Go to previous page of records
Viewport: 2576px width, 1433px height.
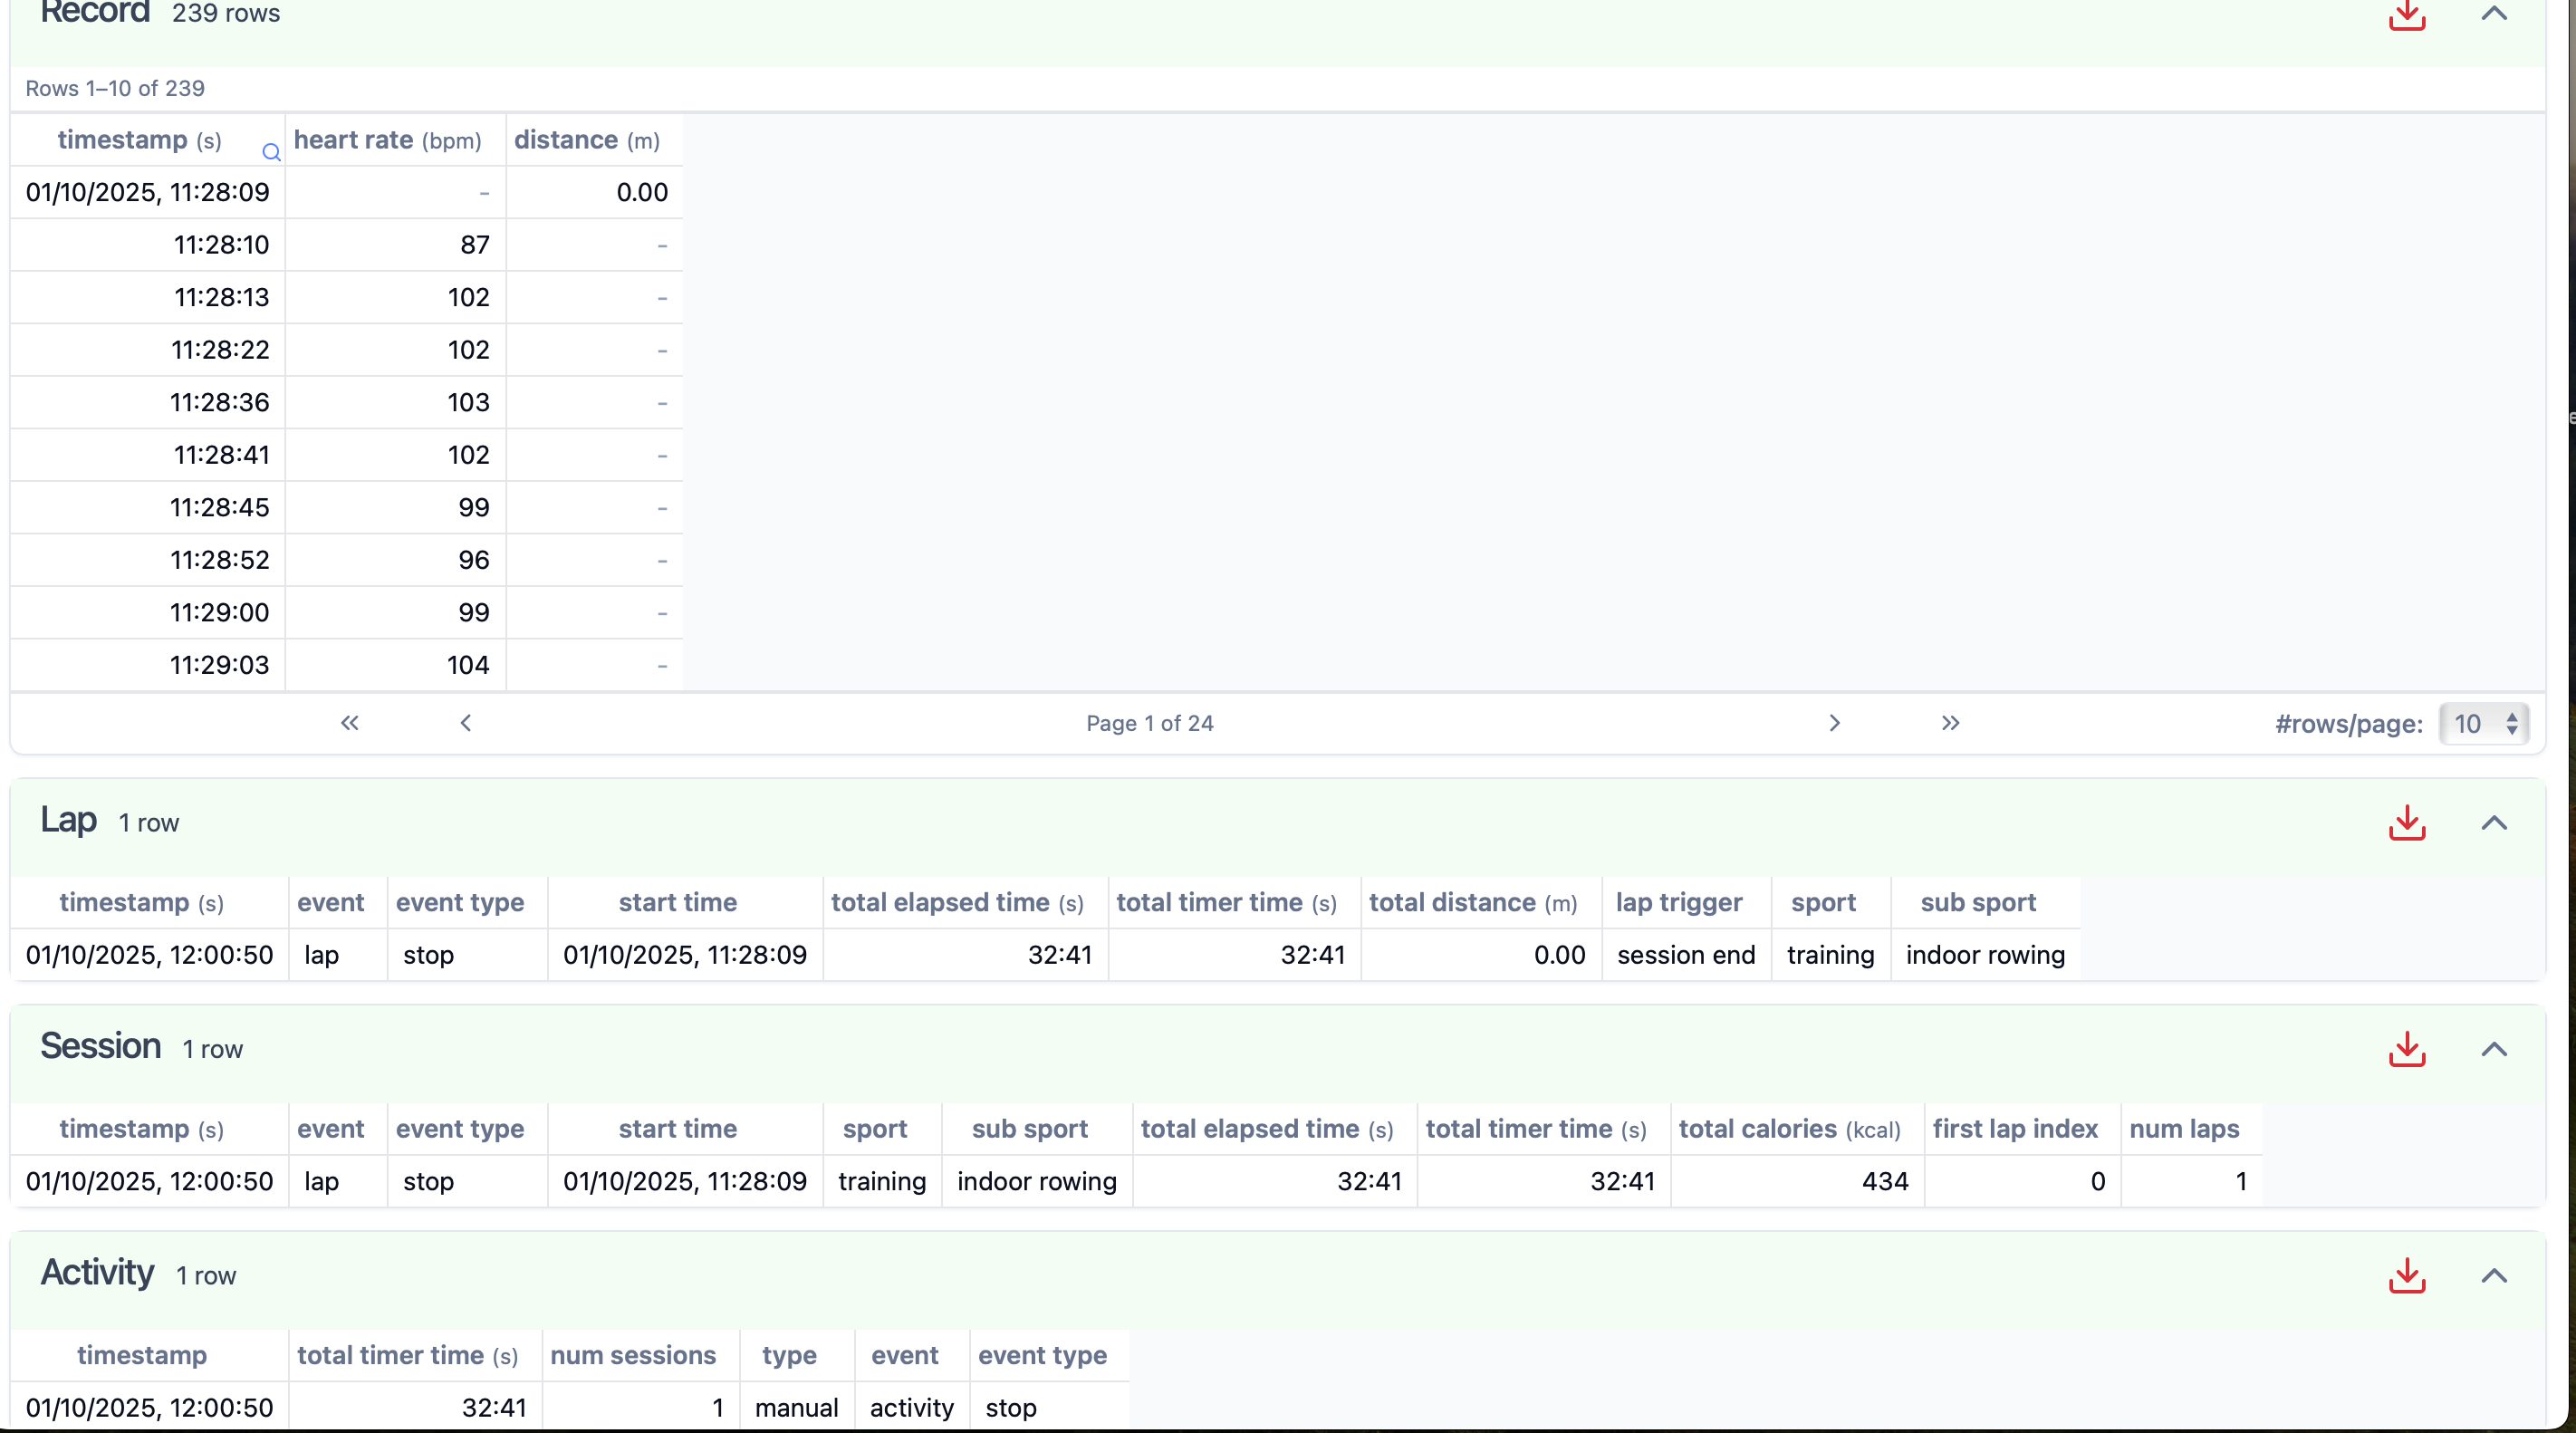click(465, 723)
